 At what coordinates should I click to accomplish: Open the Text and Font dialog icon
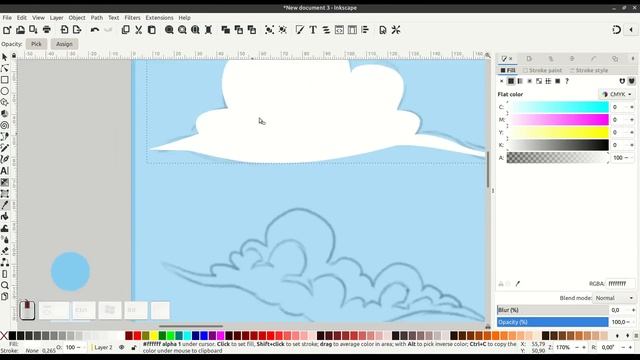tap(313, 30)
